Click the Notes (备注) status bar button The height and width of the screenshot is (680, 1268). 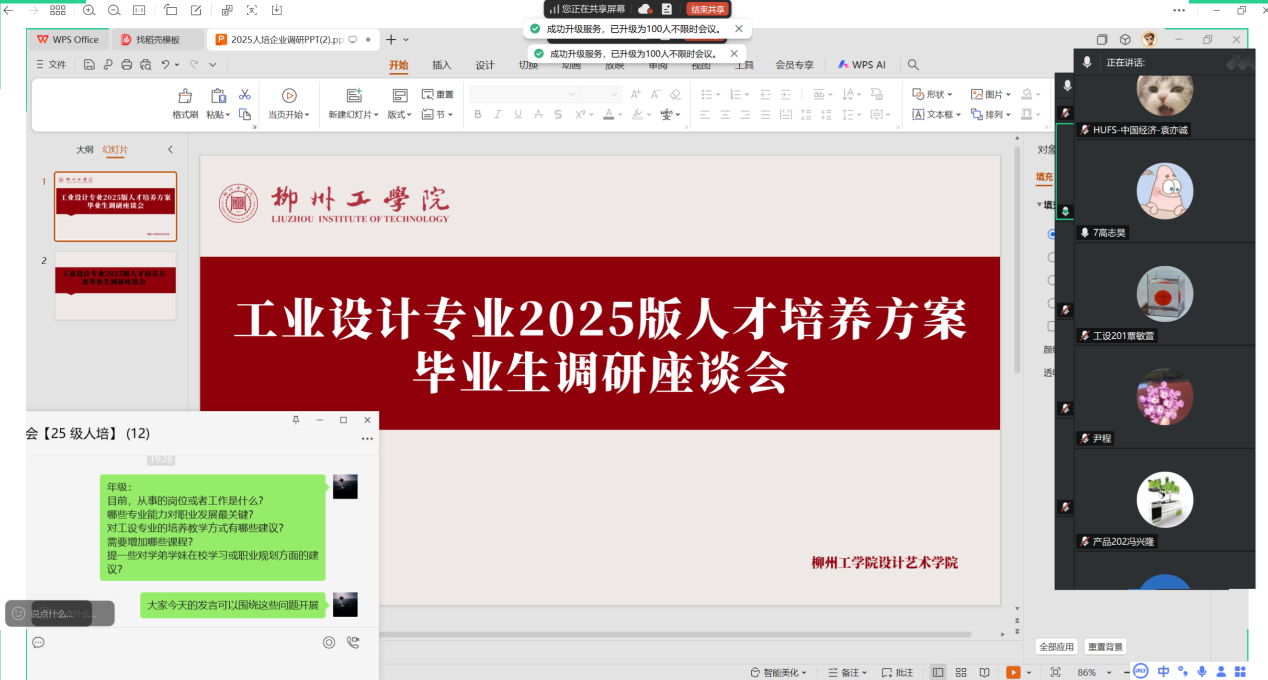[x=846, y=672]
